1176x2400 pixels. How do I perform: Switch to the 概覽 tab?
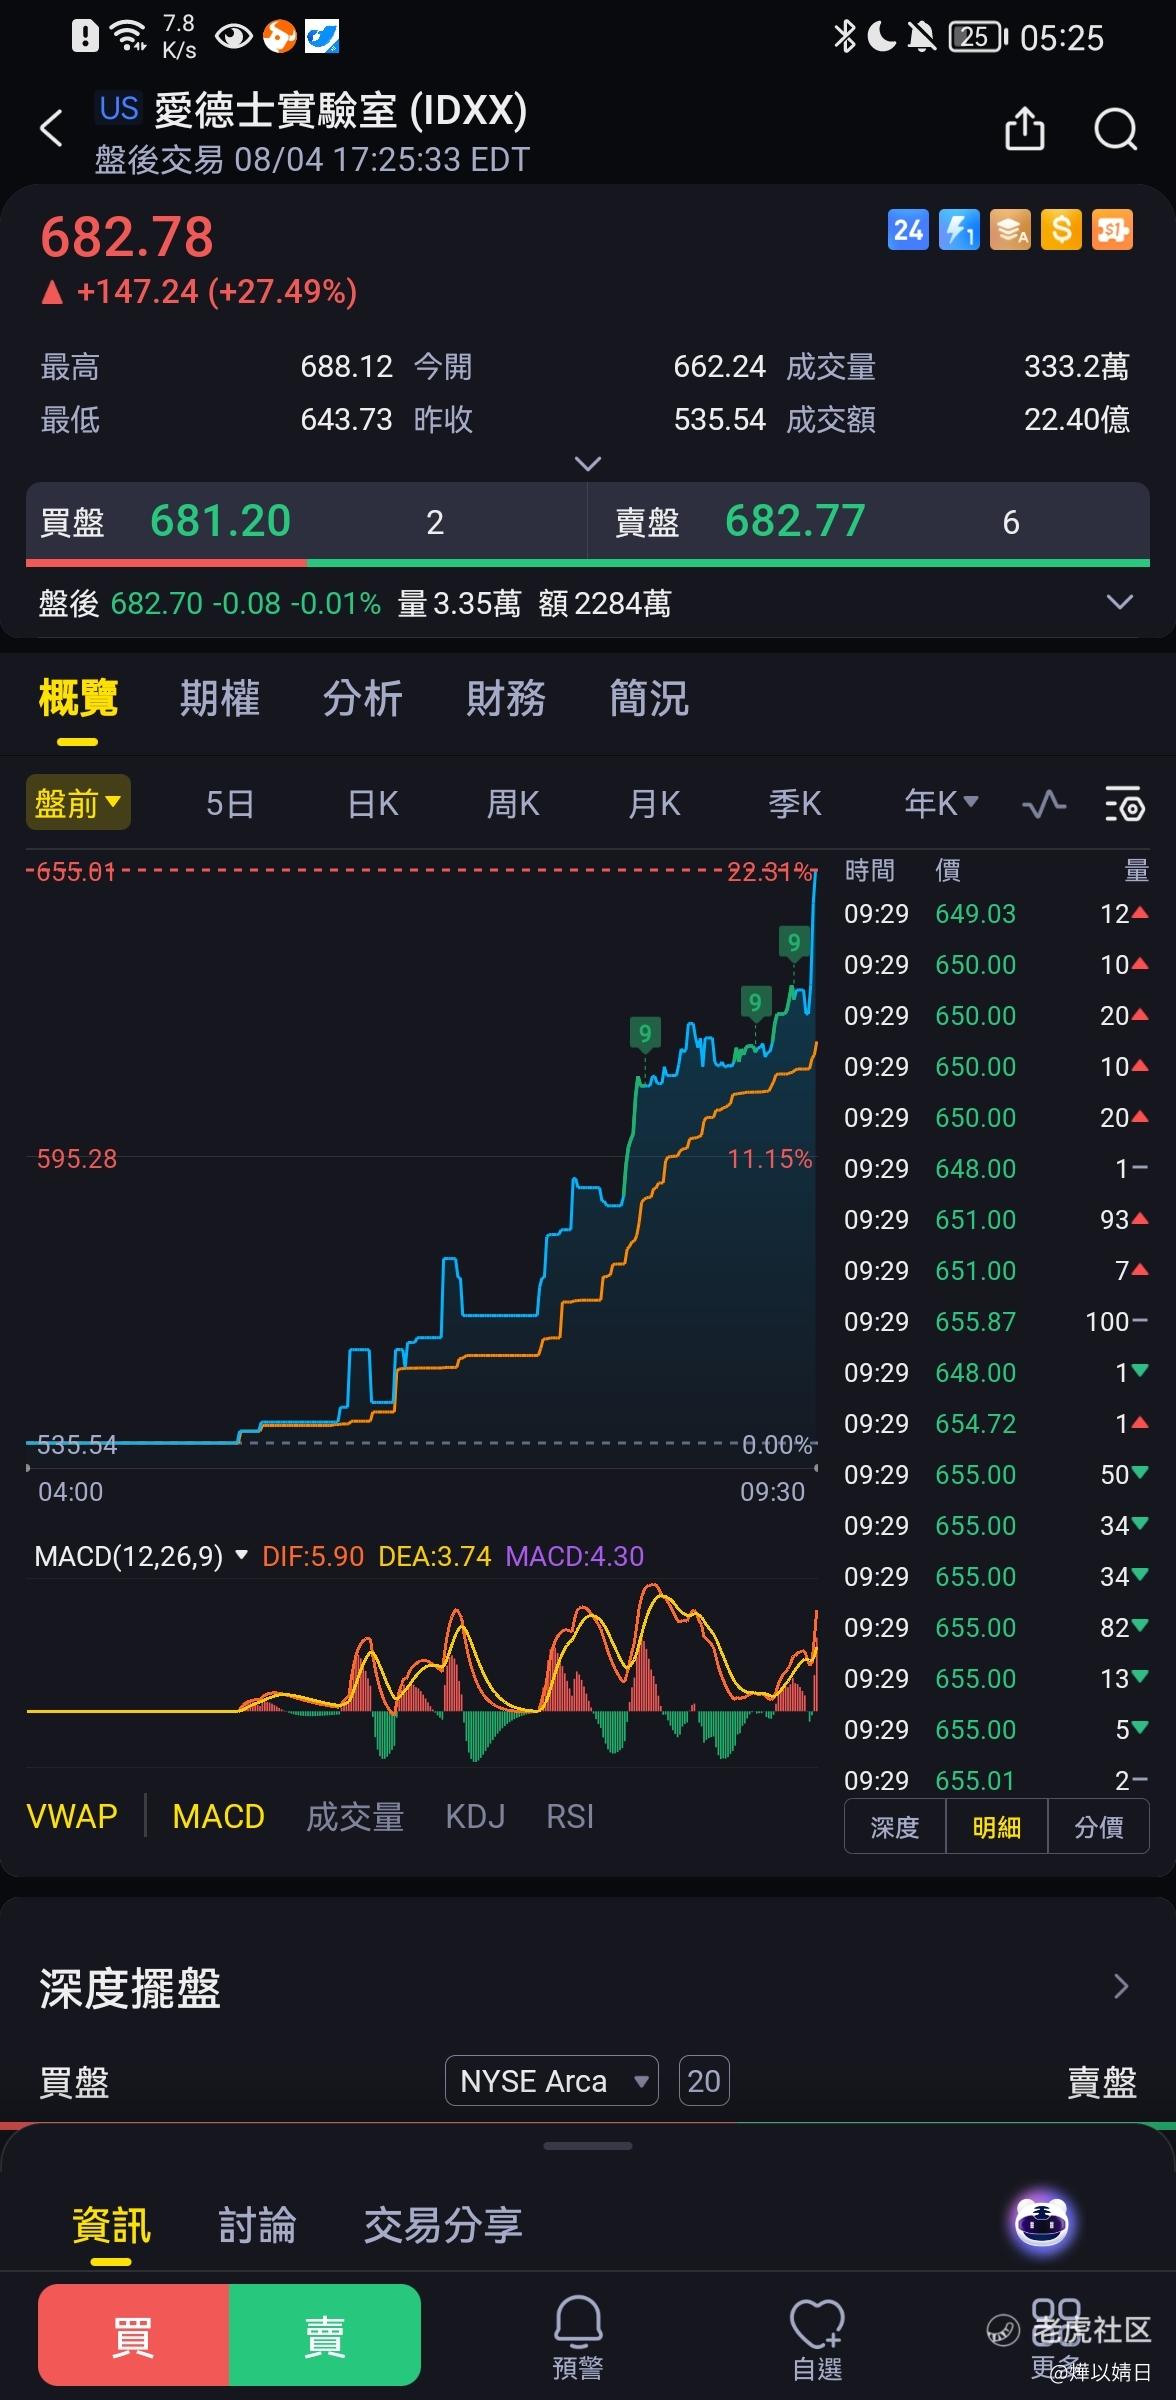(78, 698)
